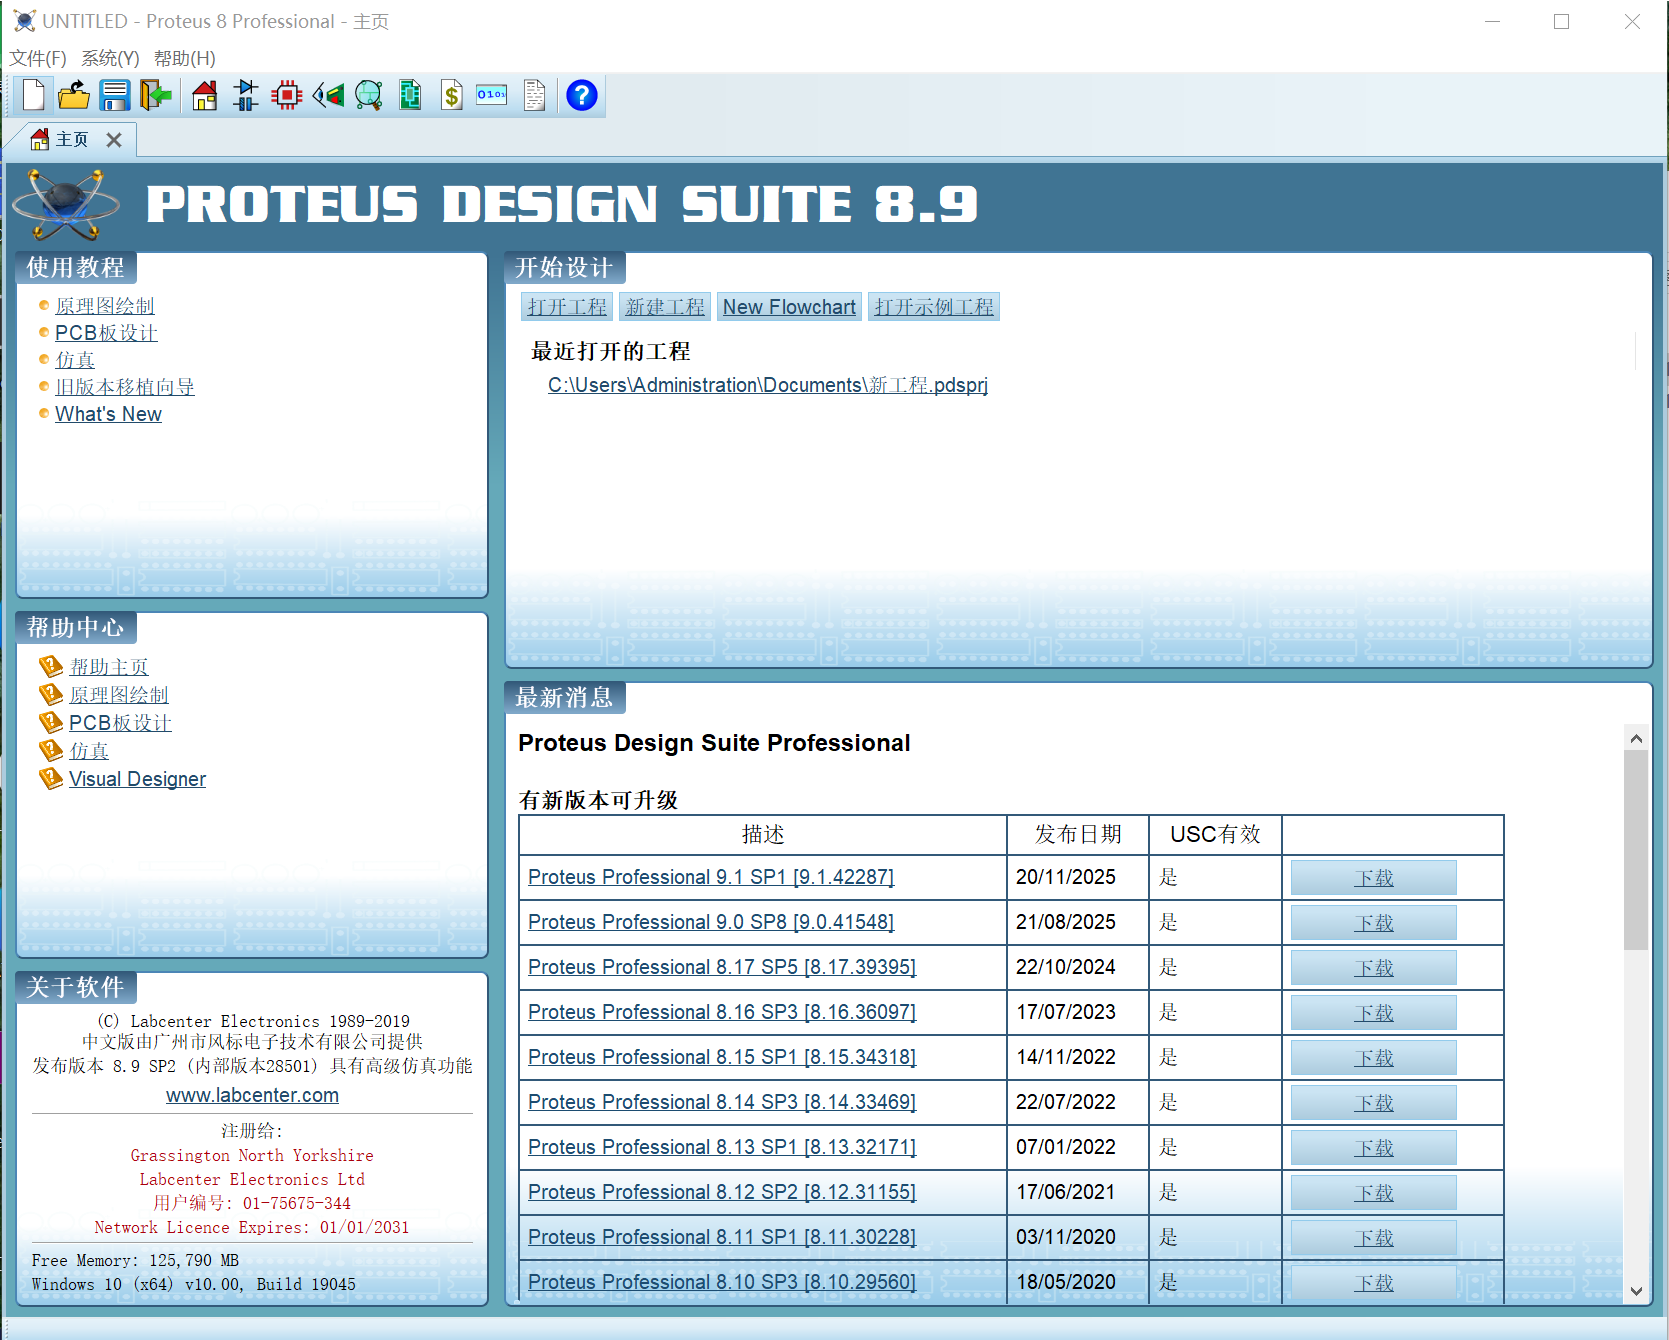Go to Home page toolbar icon
Screen dimensions: 1669x1340
(x=205, y=95)
